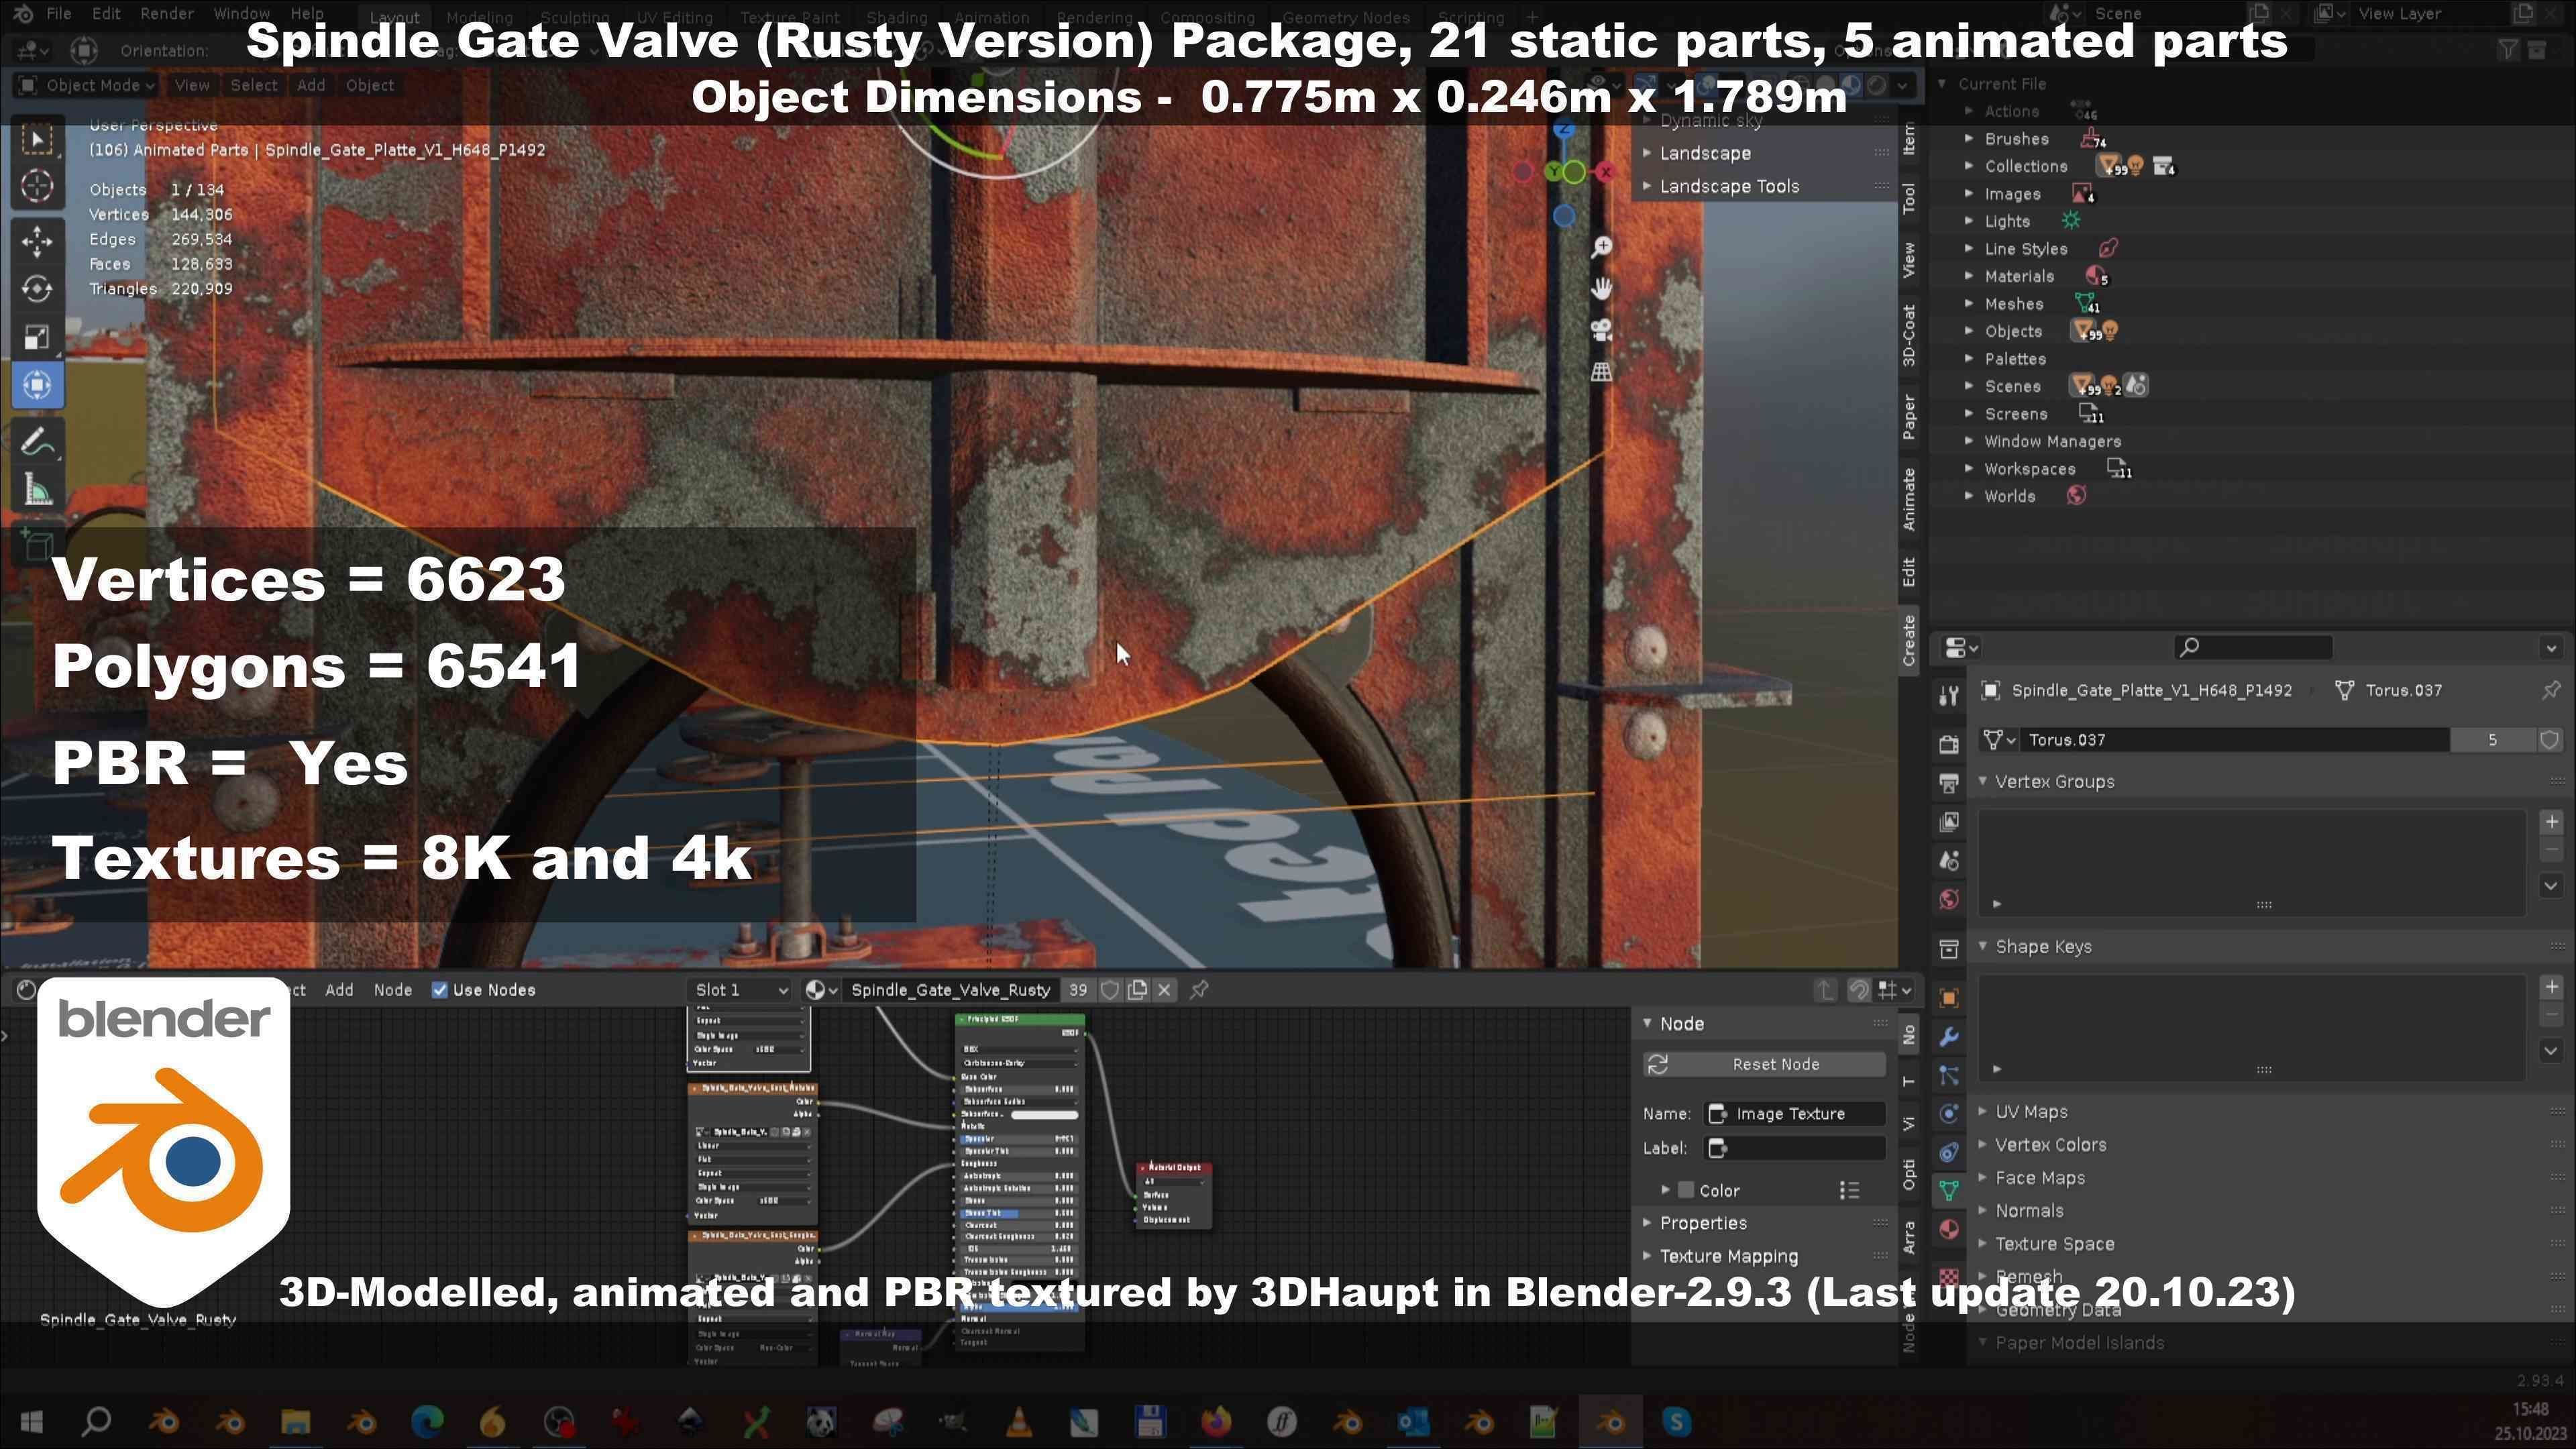Open Firefox from the Windows taskbar

point(1215,1421)
